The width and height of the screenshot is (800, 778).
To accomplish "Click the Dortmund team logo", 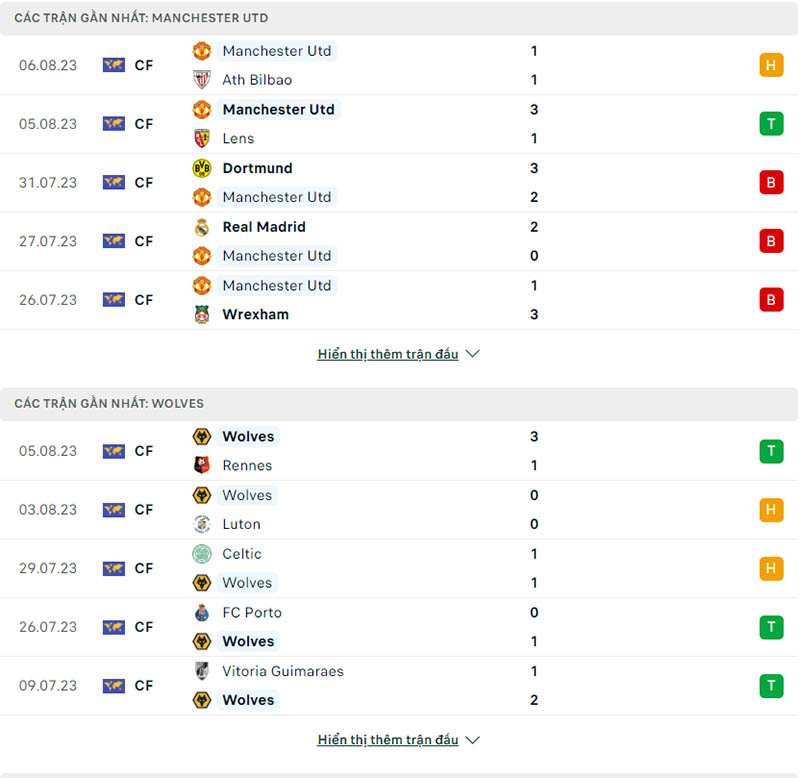I will (202, 168).
